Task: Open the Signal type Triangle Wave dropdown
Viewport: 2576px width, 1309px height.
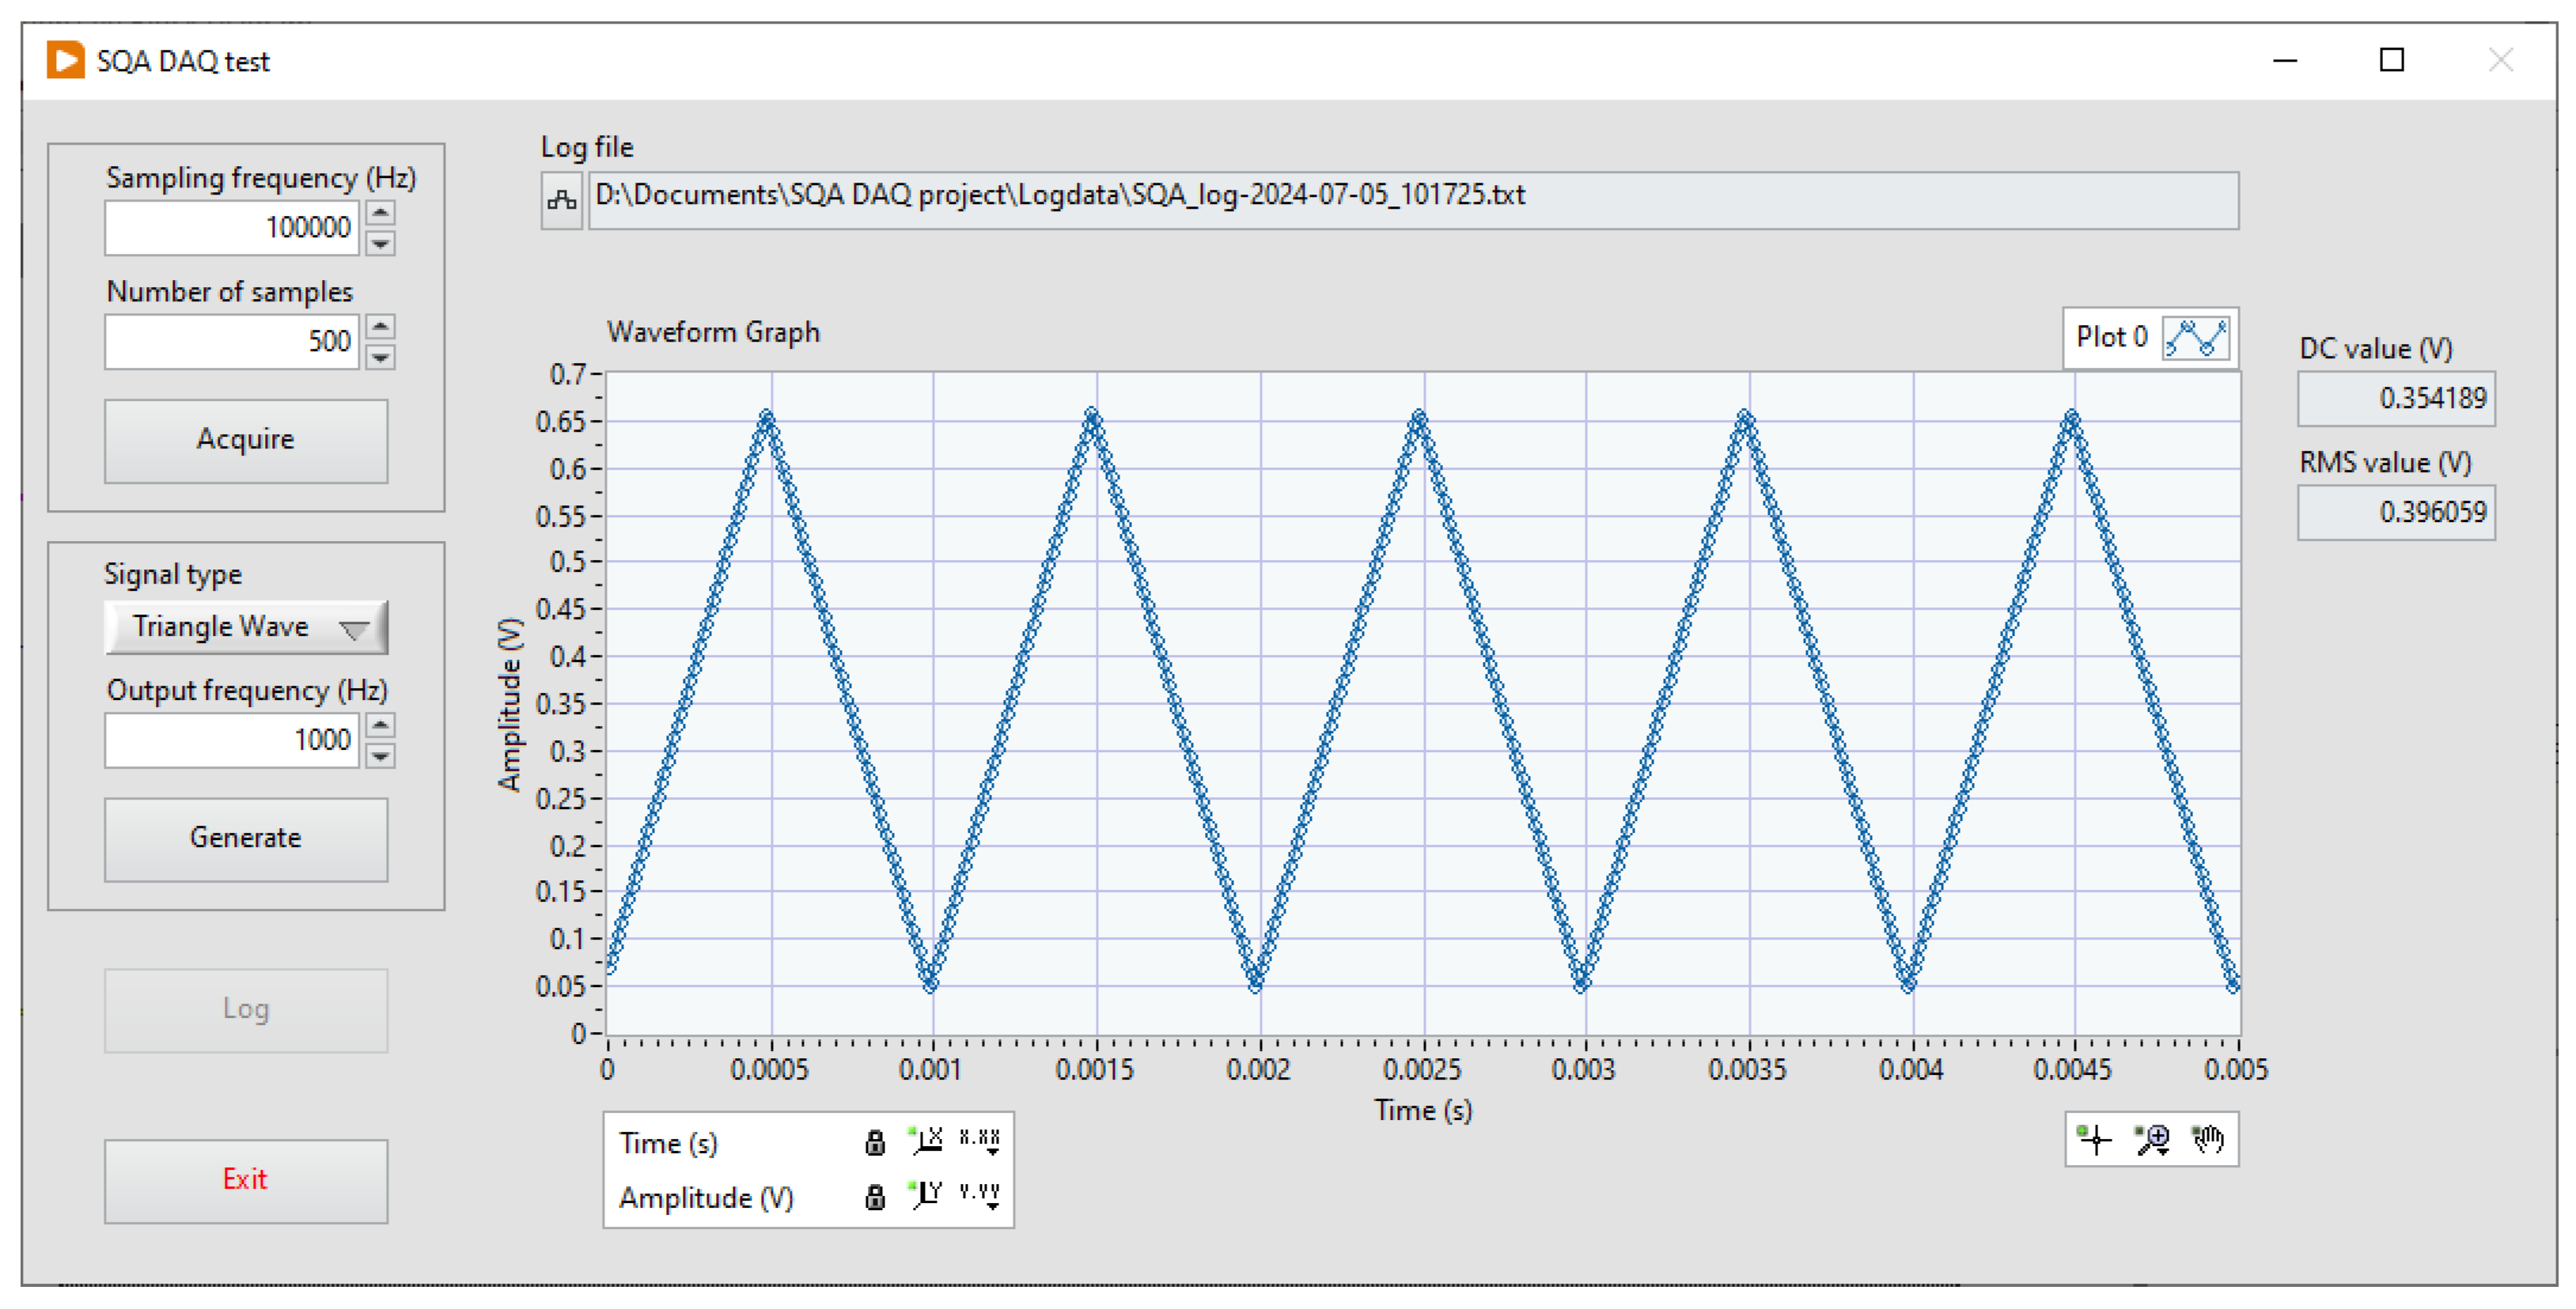Action: (246, 627)
